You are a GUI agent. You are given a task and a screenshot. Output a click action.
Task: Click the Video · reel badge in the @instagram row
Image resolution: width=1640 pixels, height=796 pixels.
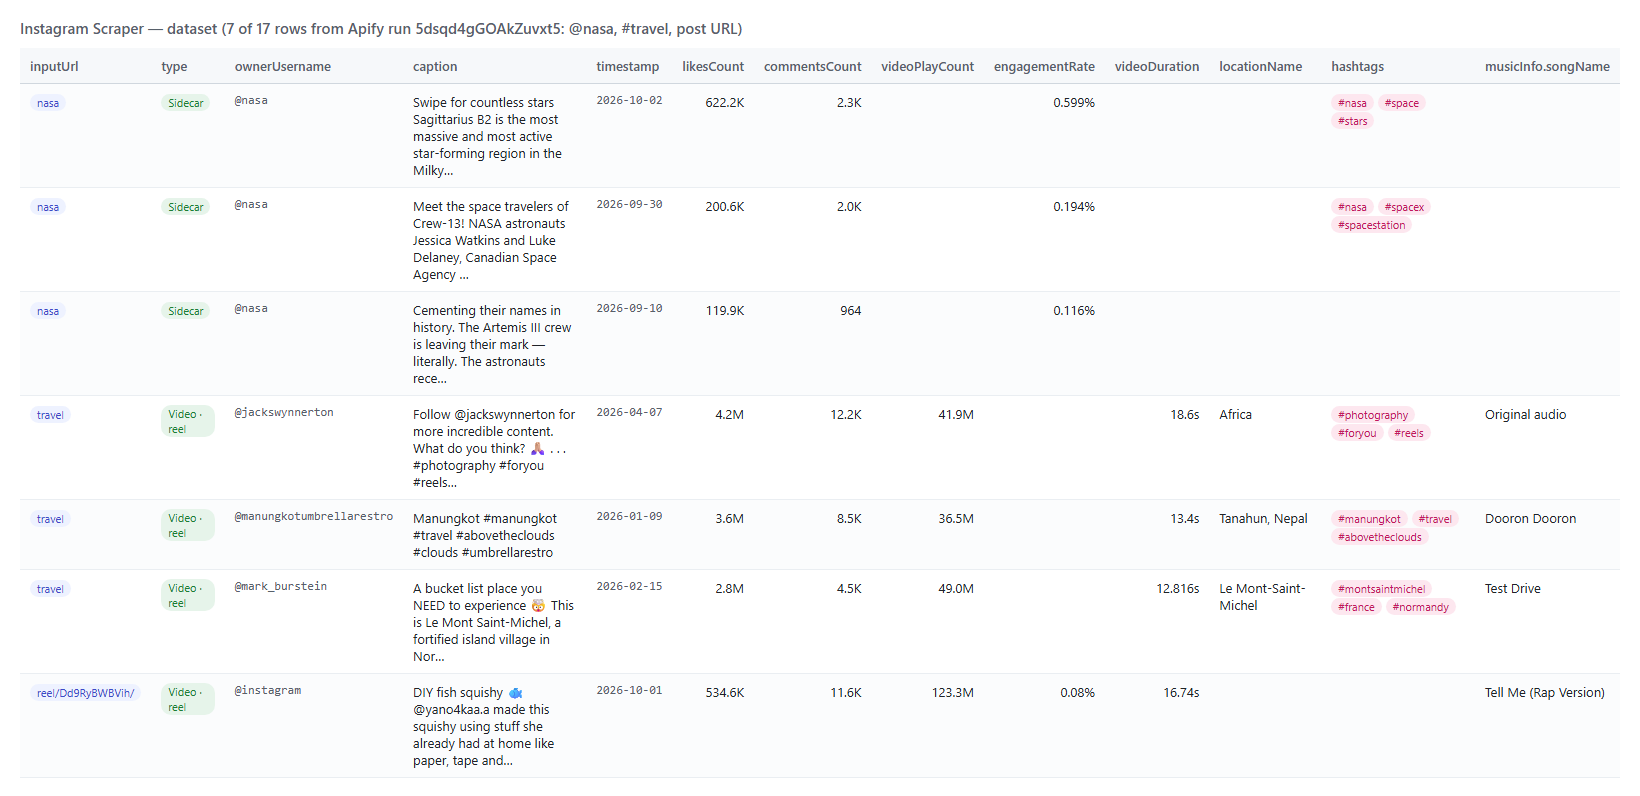coord(187,700)
